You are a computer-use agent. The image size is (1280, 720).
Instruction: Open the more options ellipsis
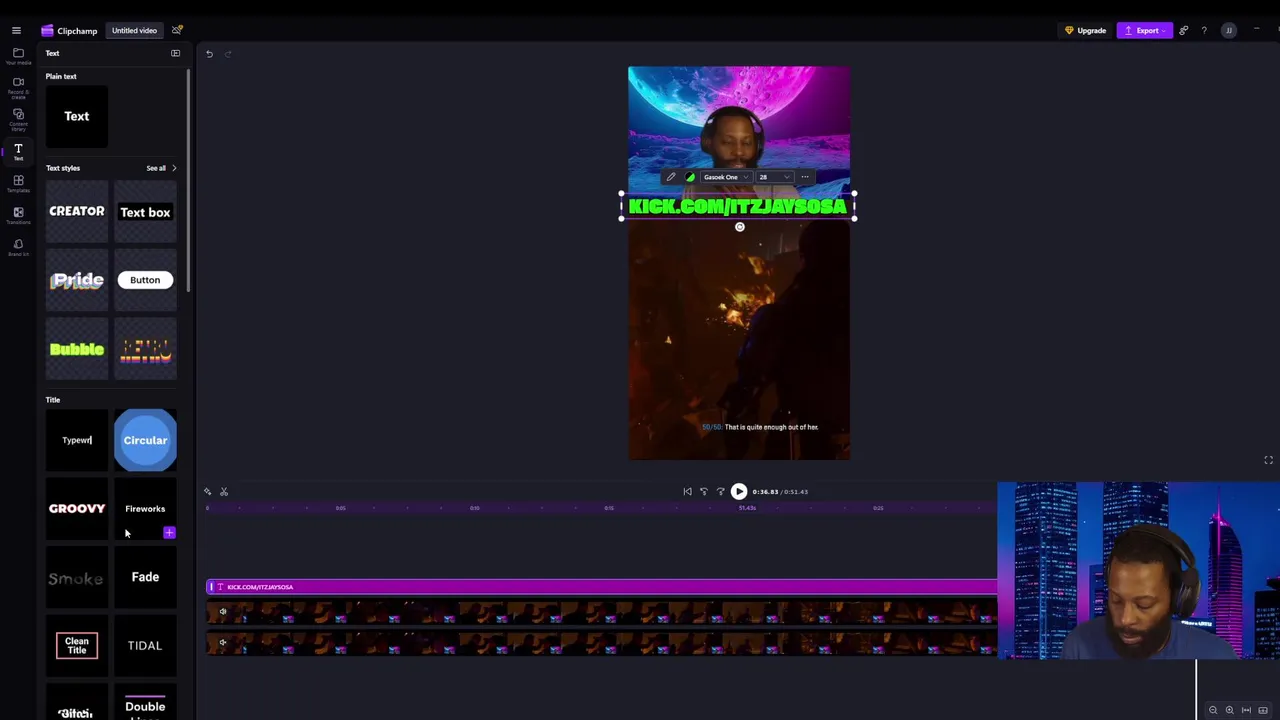pos(805,177)
